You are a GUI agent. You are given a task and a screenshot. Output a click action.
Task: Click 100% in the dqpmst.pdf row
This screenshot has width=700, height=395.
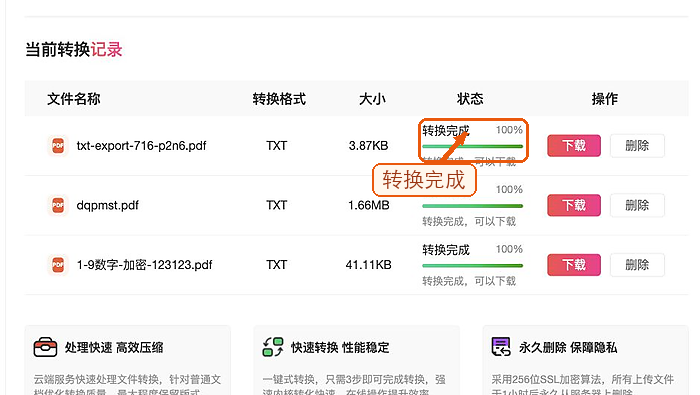[x=509, y=189]
